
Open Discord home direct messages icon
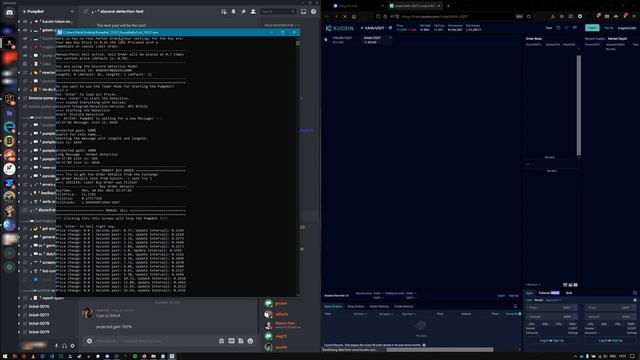[9, 13]
